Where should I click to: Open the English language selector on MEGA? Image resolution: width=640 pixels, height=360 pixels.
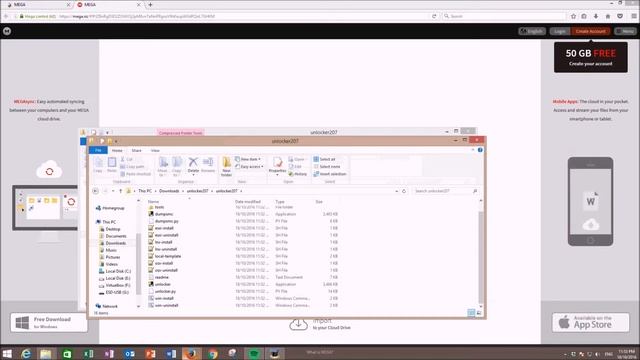532,31
